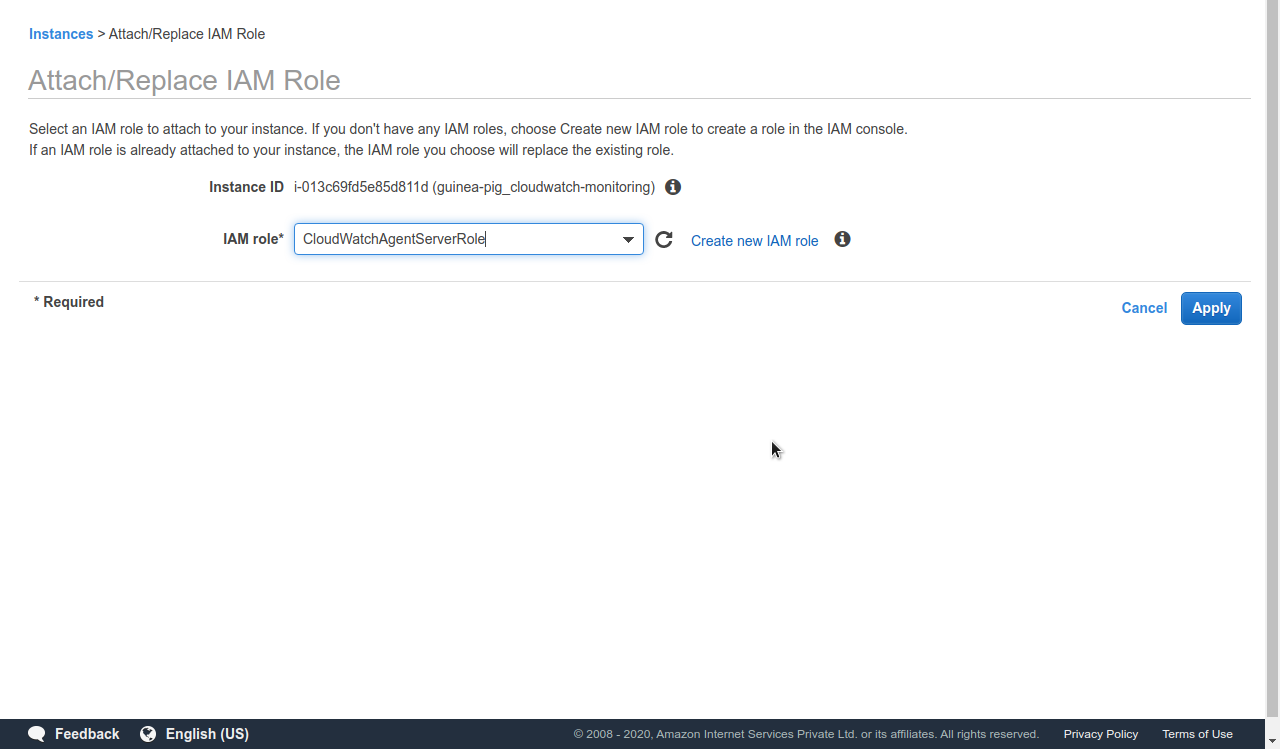Click the page vertical scrollbar
The width and height of the screenshot is (1280, 749).
[1272, 359]
